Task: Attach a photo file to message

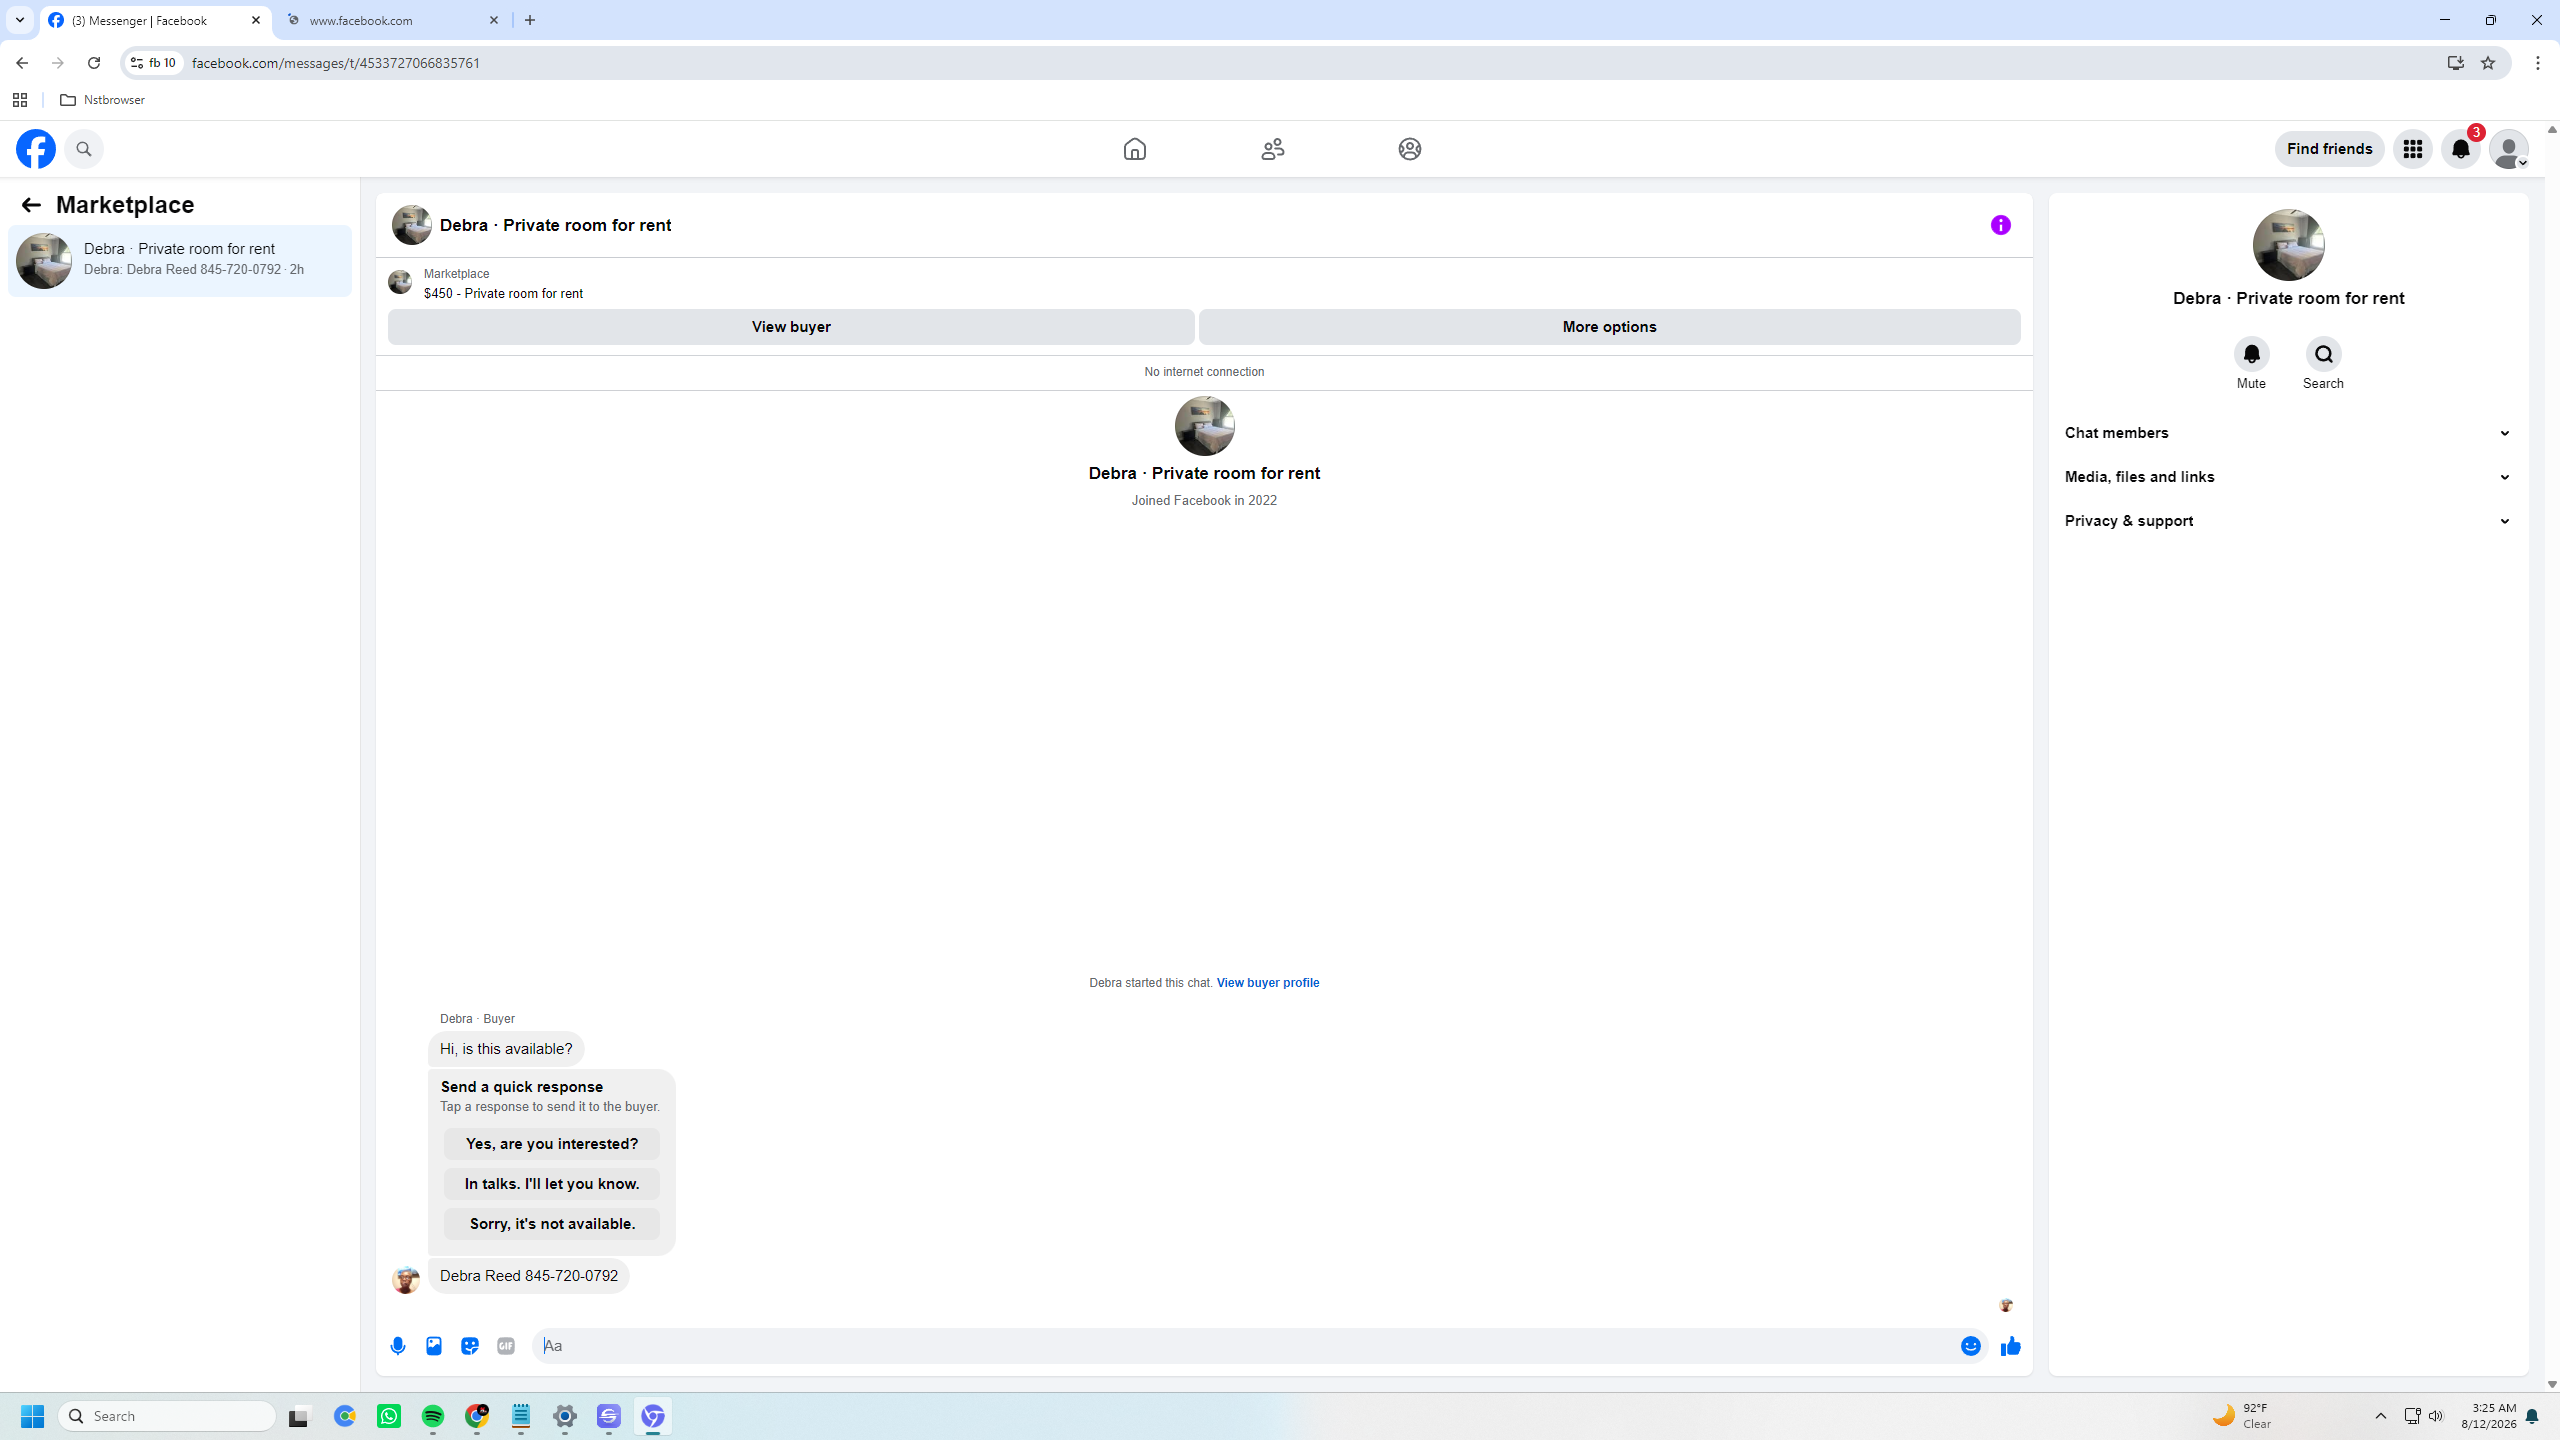Action: coord(434,1346)
